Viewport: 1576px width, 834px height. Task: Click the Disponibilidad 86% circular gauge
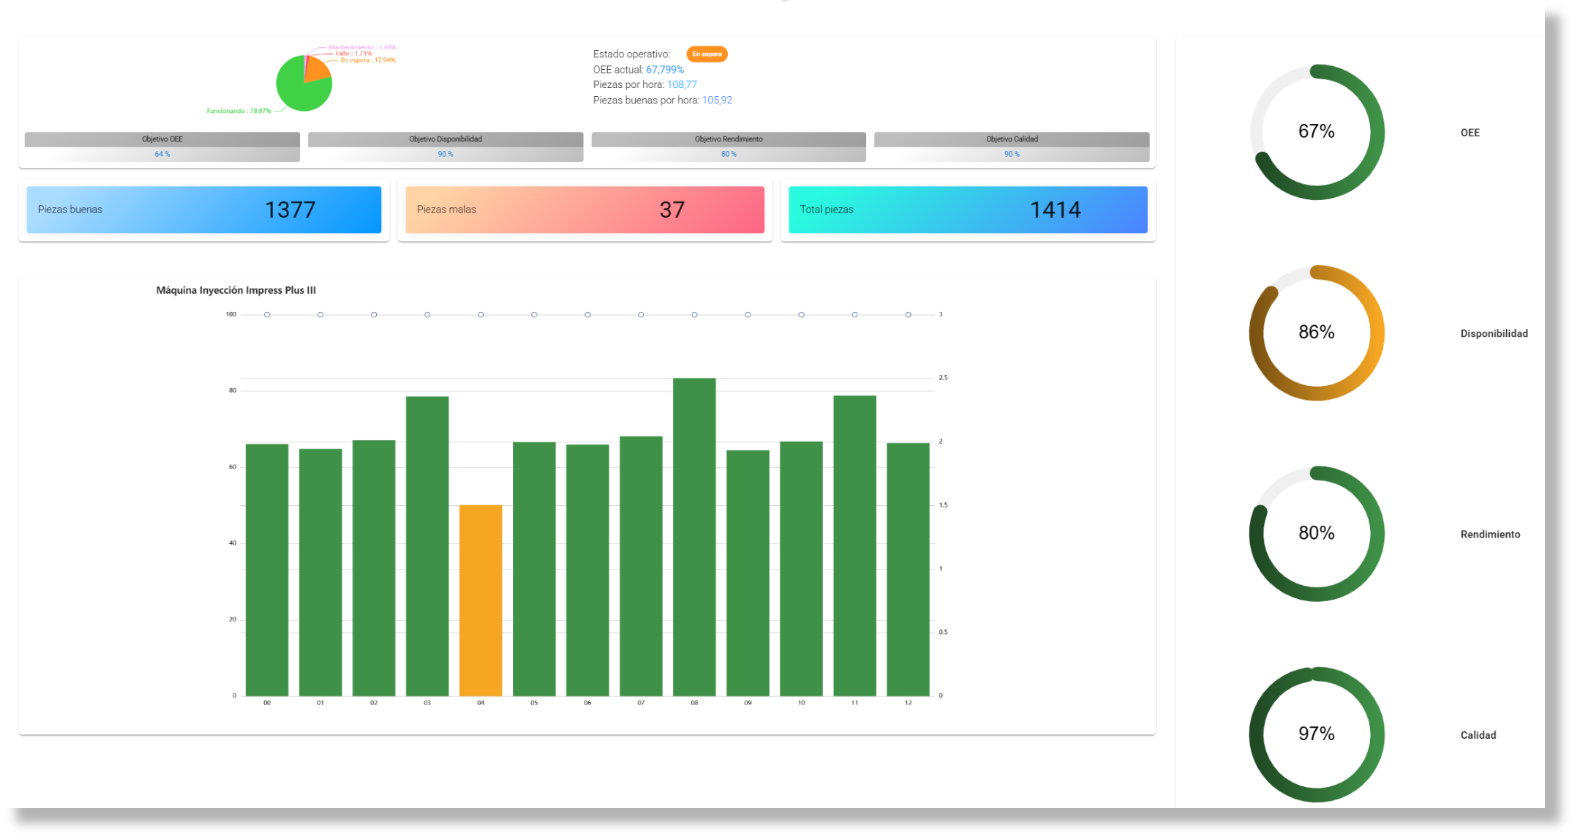point(1316,333)
